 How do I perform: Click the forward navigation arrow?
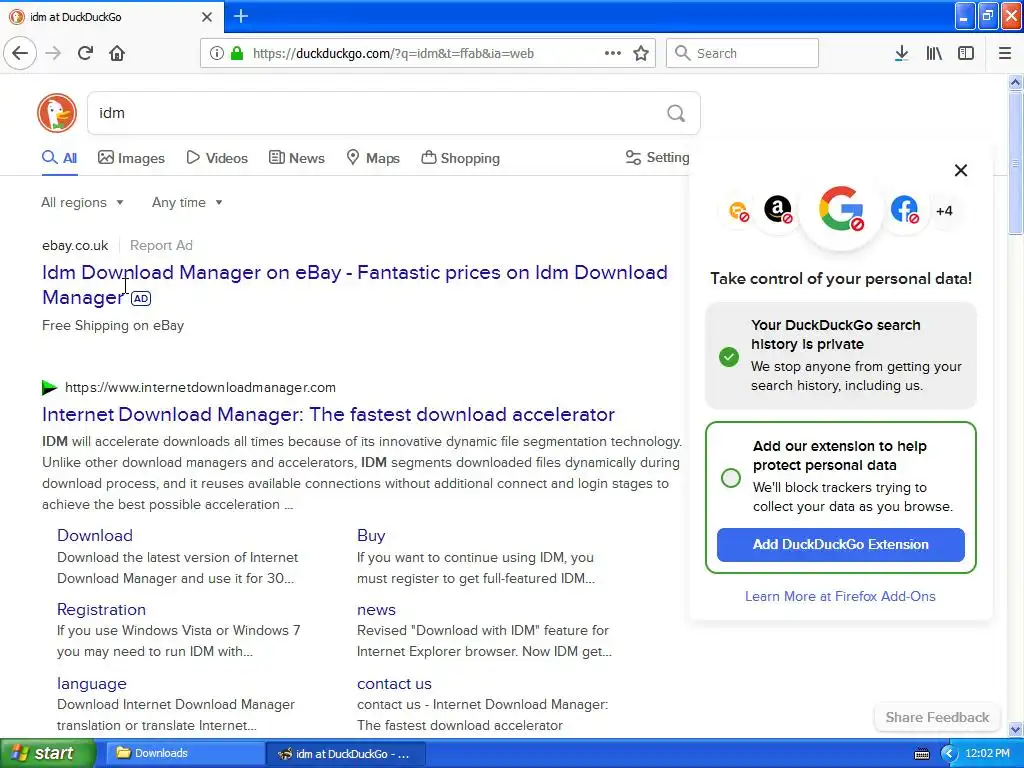(53, 53)
